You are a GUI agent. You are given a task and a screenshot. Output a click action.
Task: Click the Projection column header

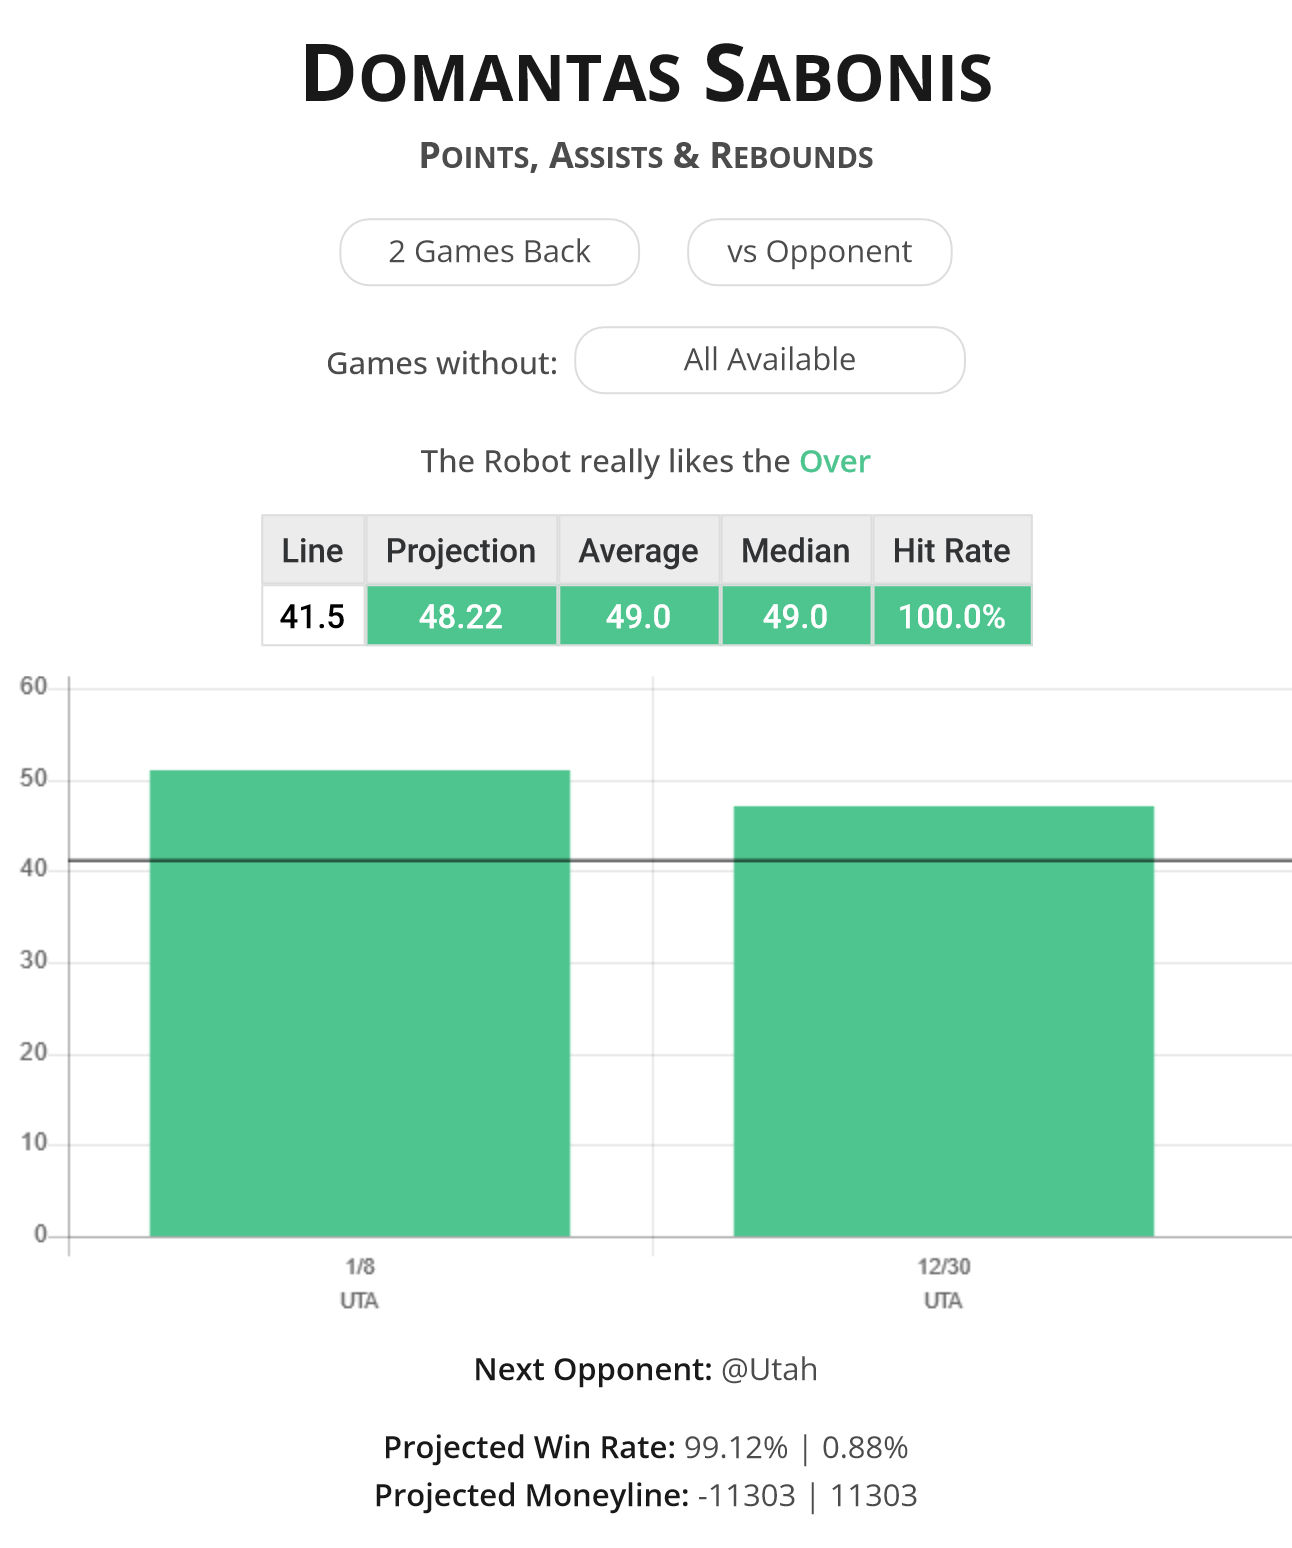(461, 550)
